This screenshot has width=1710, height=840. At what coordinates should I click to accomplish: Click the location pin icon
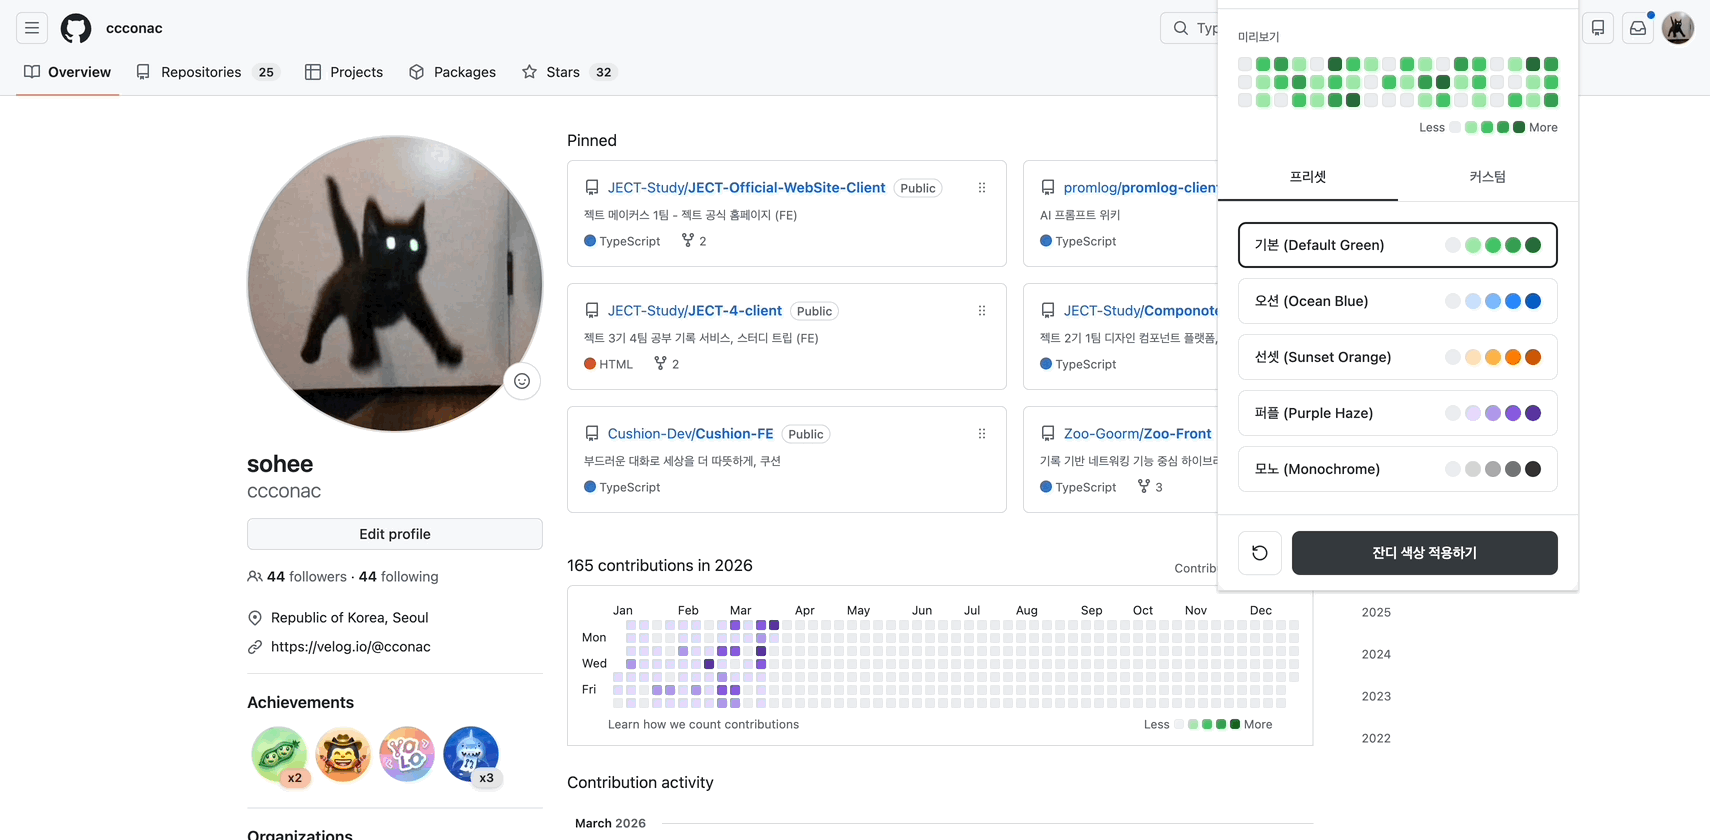[255, 618]
